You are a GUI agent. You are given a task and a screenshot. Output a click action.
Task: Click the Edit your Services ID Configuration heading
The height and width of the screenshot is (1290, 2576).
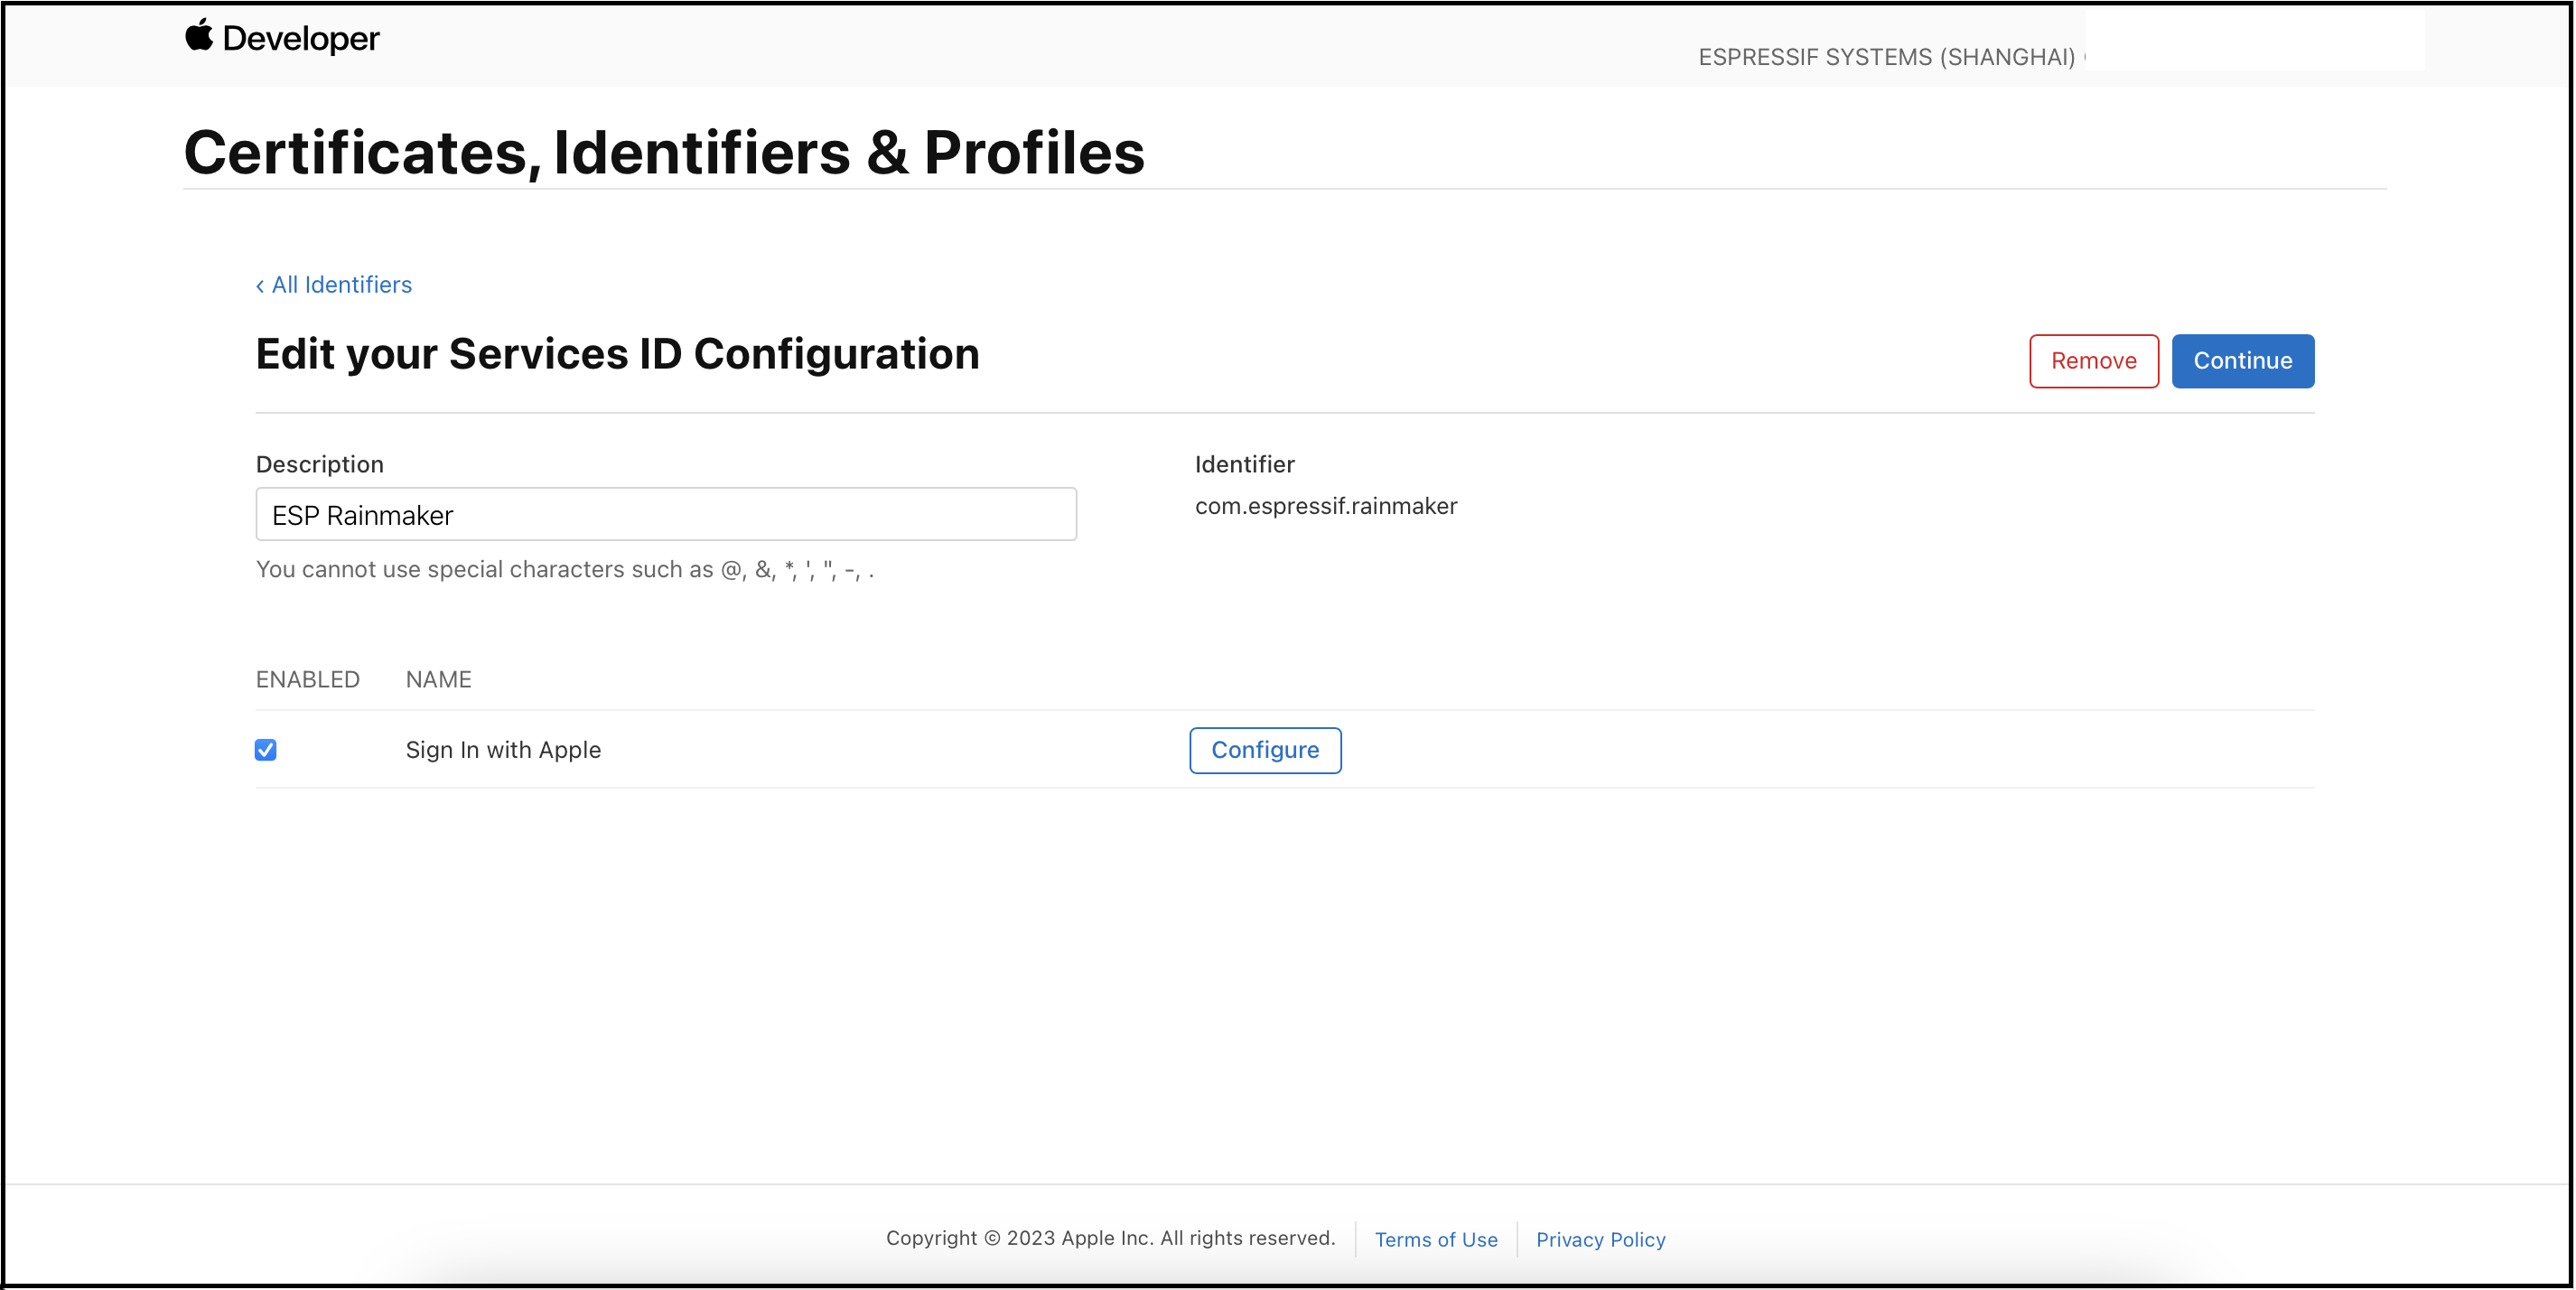617,354
